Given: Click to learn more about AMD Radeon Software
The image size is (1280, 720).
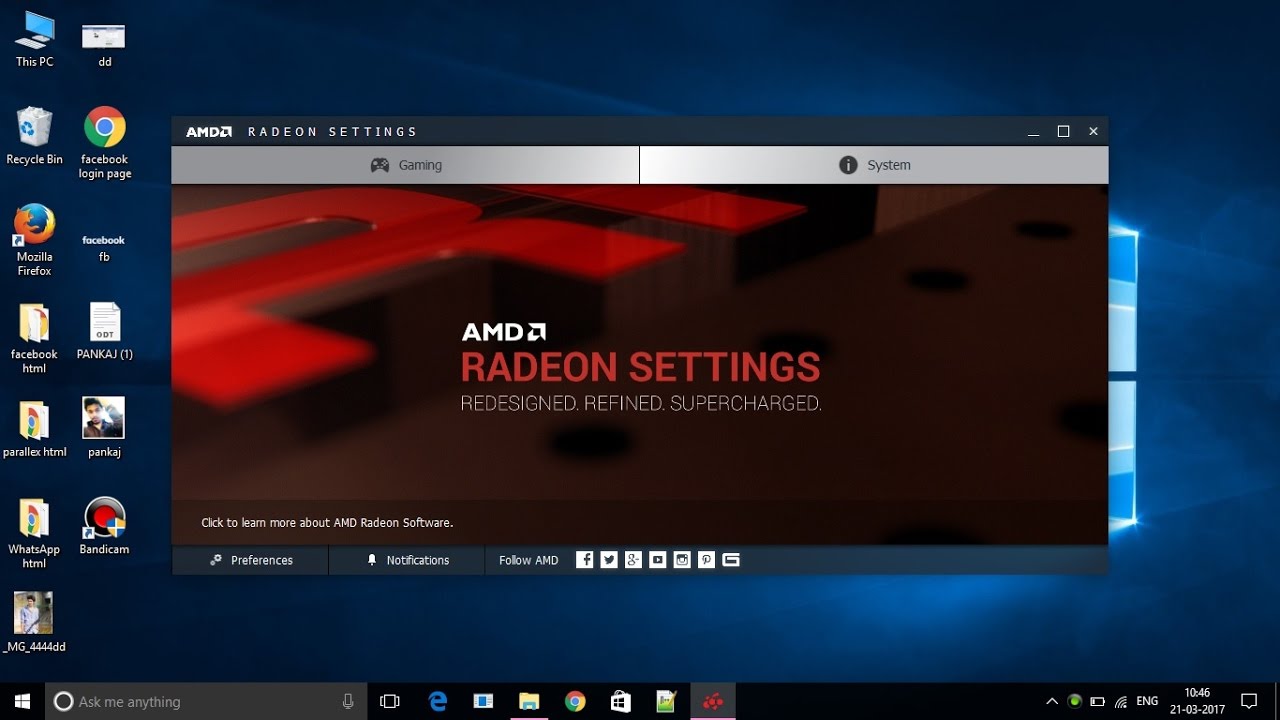Looking at the screenshot, I should click(327, 522).
